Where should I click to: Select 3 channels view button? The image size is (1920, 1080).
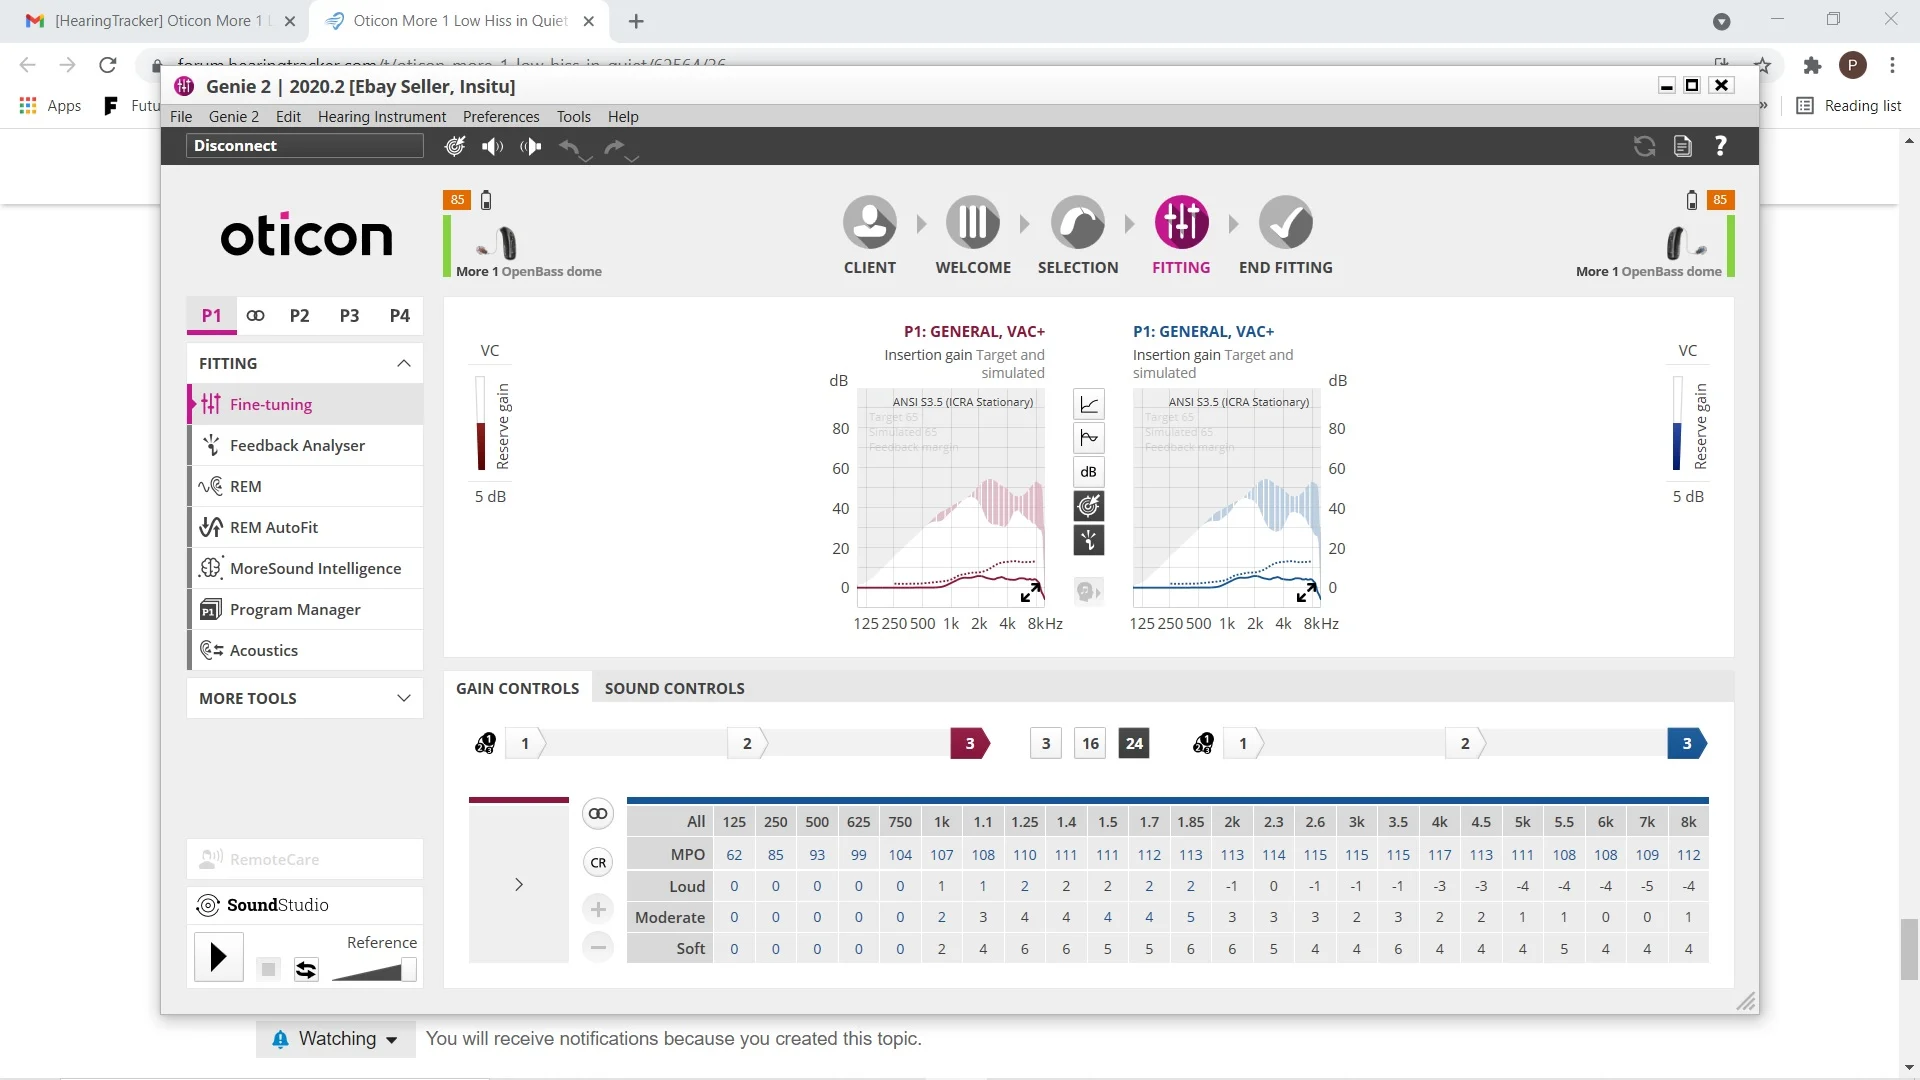click(x=1046, y=744)
